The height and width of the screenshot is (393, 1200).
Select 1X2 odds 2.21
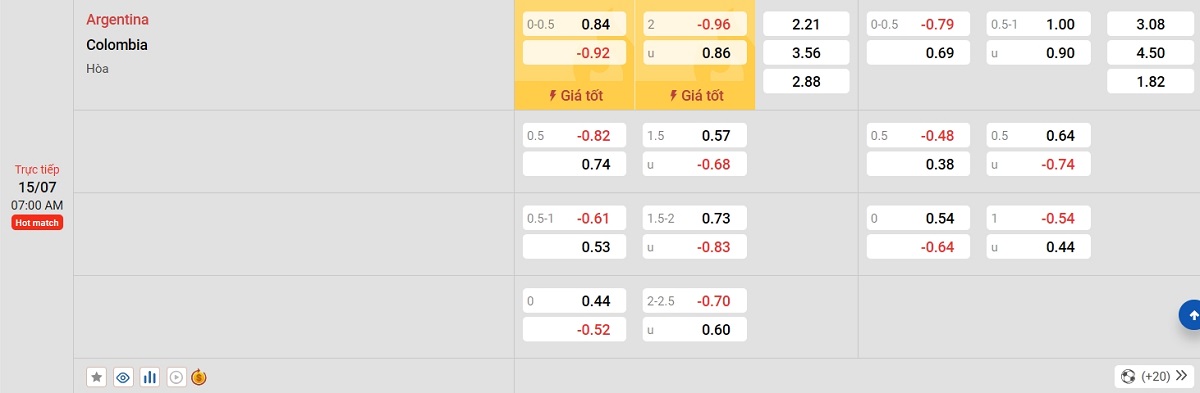806,24
